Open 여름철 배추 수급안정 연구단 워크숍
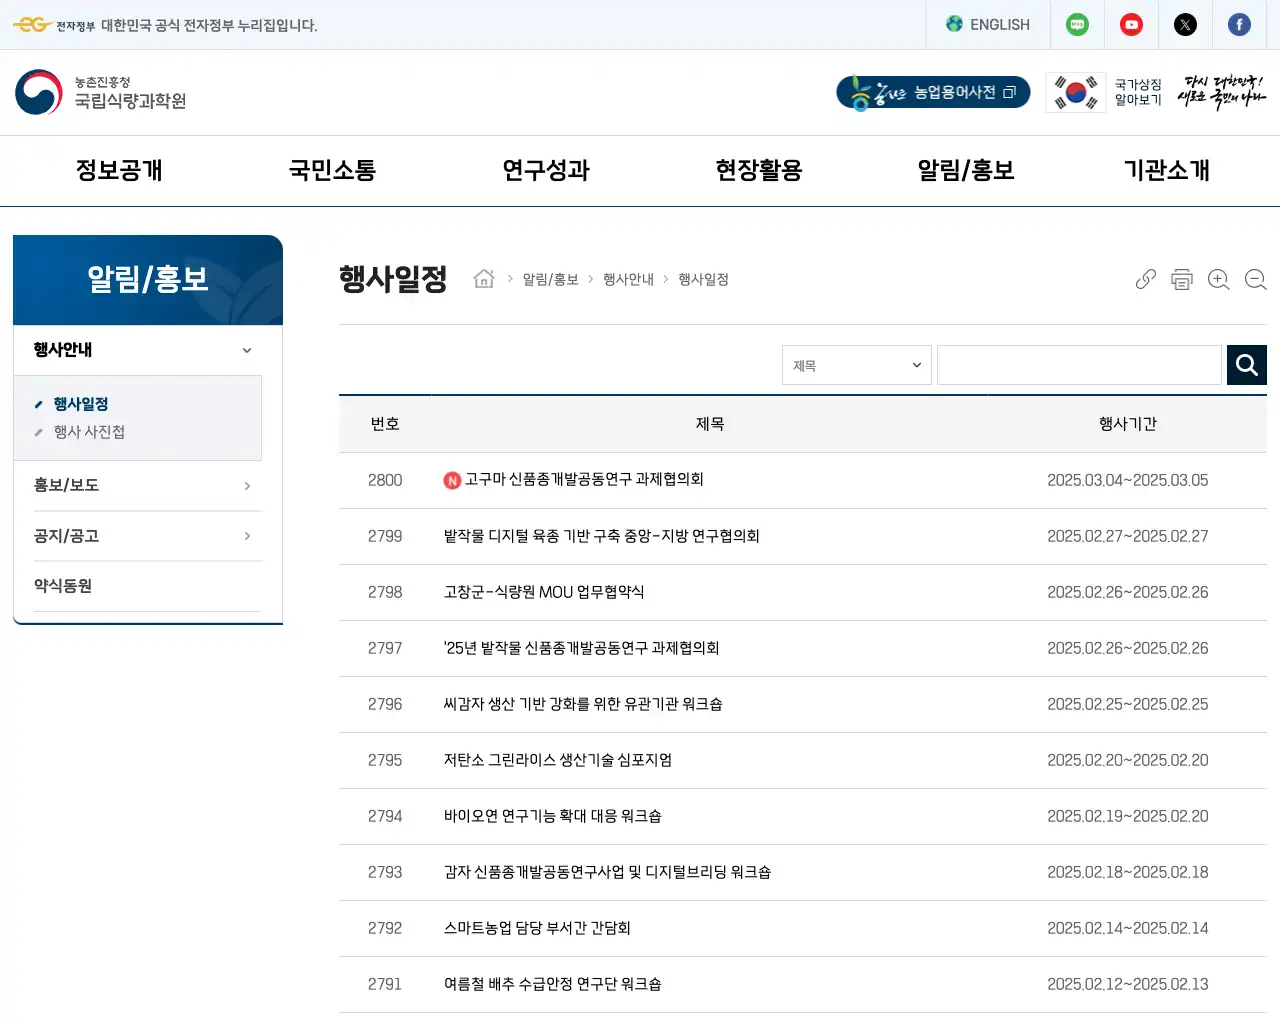1280x1024 pixels. coord(553,984)
